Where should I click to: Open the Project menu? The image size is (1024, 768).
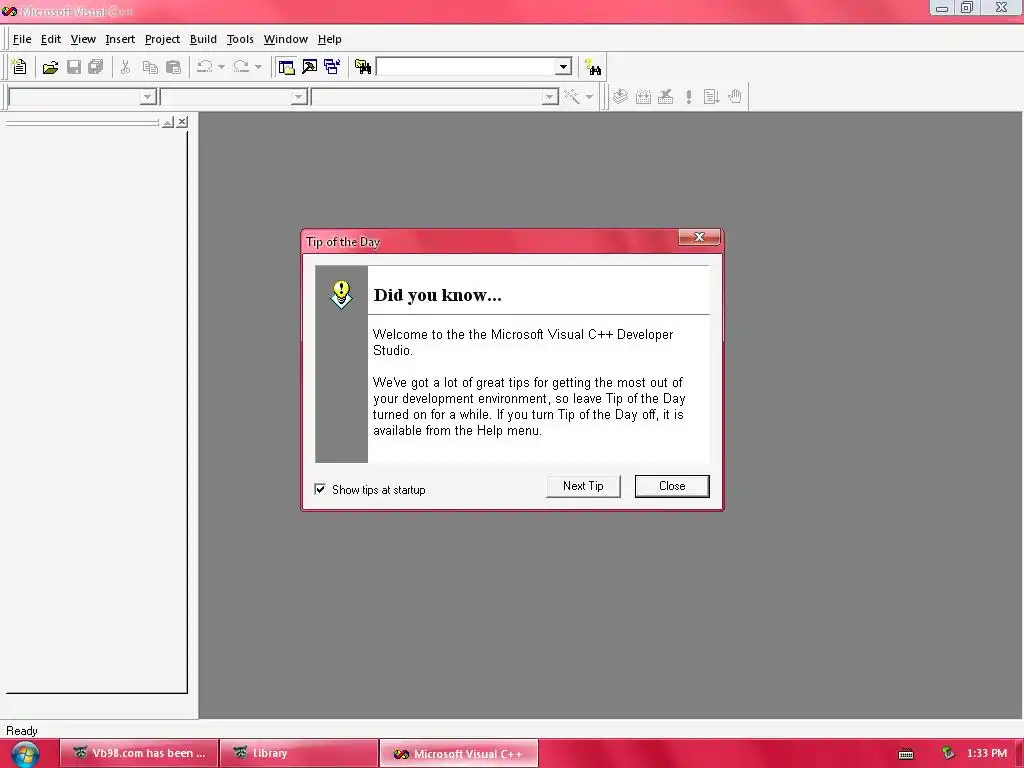(162, 39)
